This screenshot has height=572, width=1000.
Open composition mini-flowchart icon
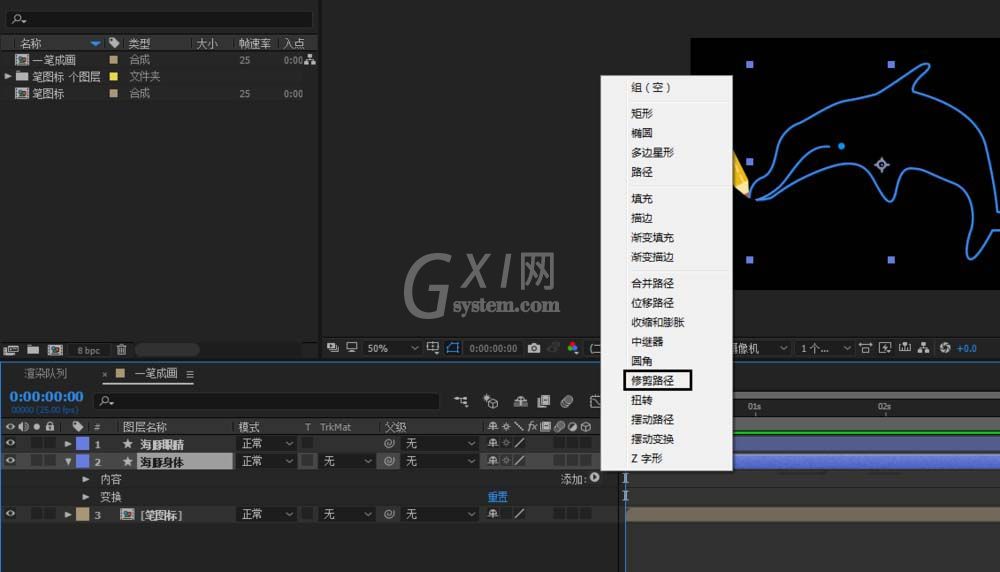pos(460,401)
